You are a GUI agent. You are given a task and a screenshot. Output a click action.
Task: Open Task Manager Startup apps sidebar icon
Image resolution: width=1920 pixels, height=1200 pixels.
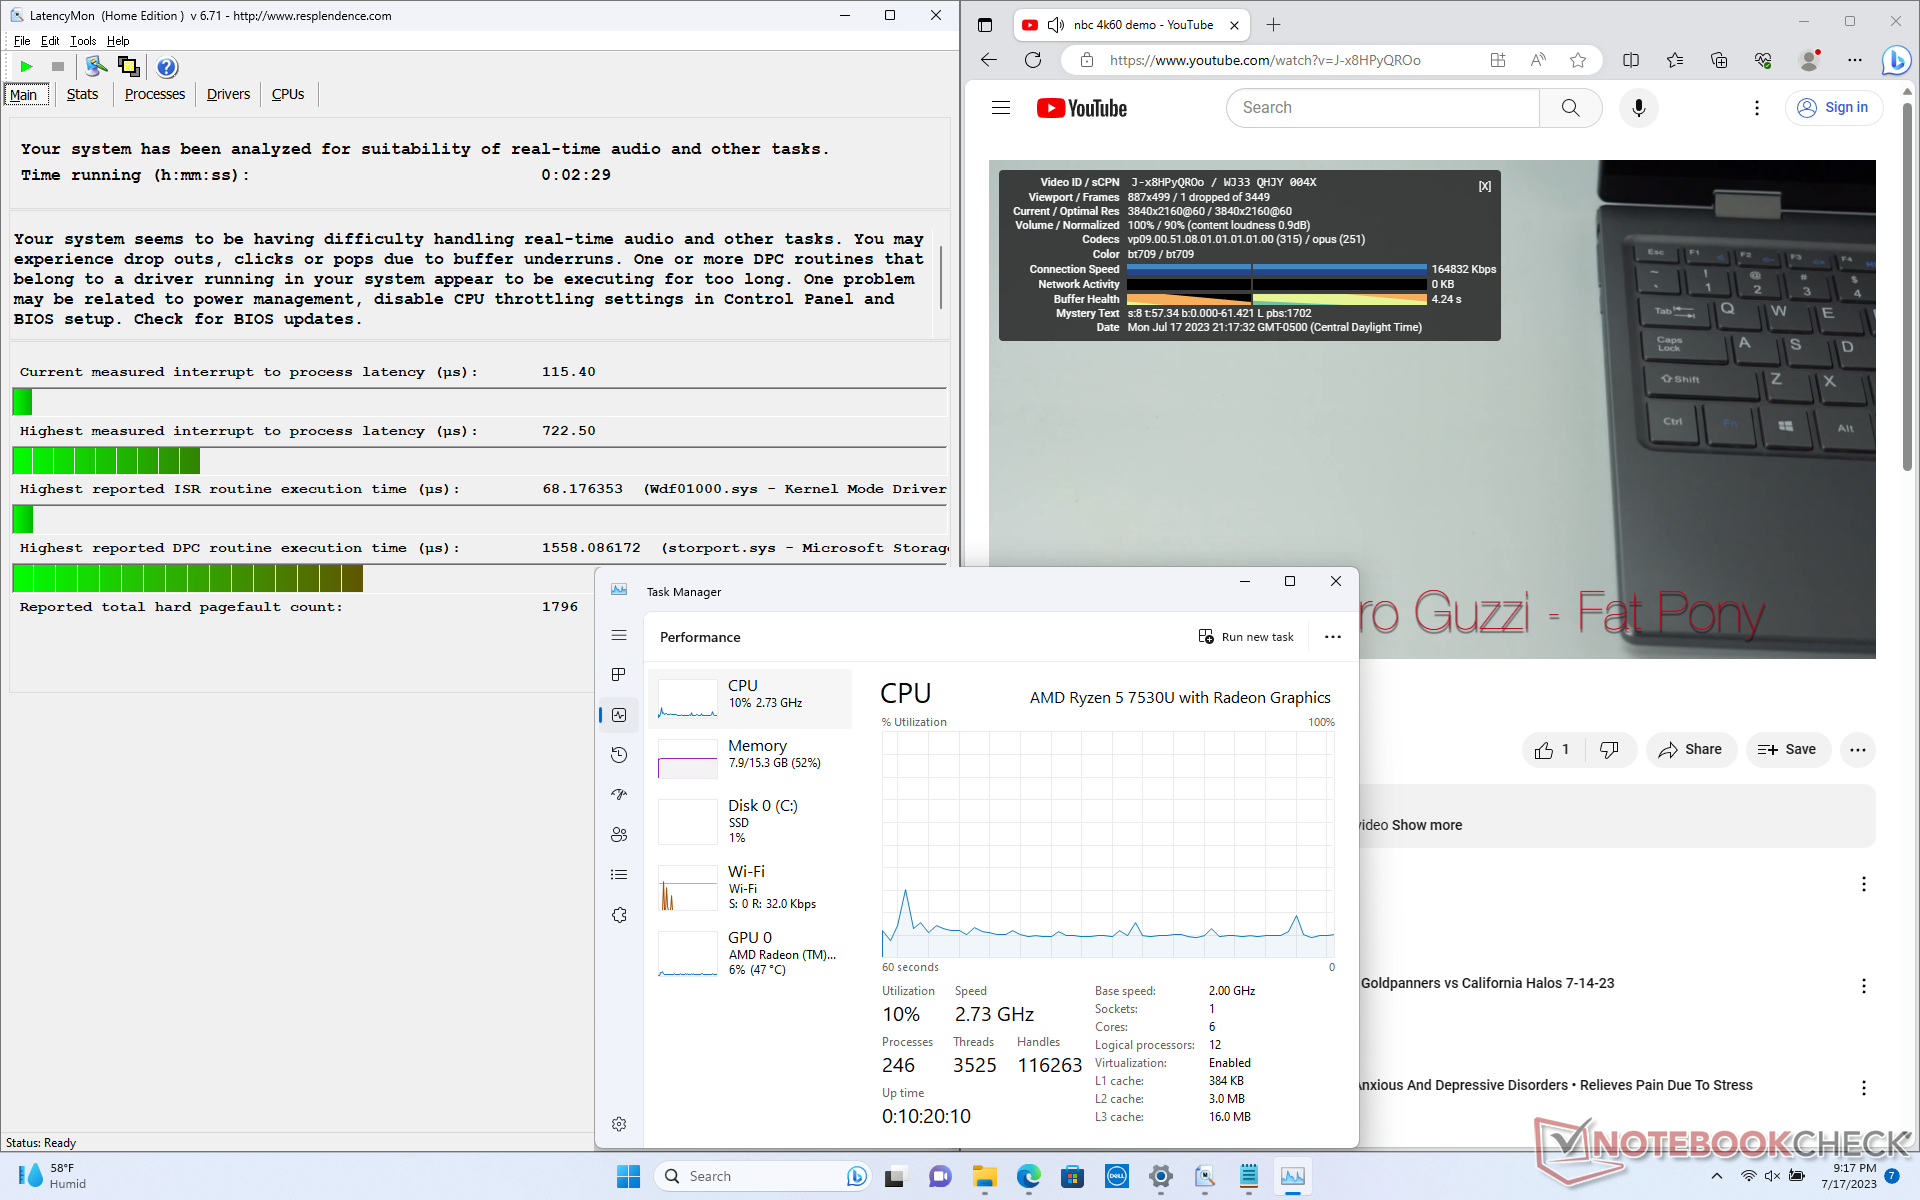click(x=619, y=795)
